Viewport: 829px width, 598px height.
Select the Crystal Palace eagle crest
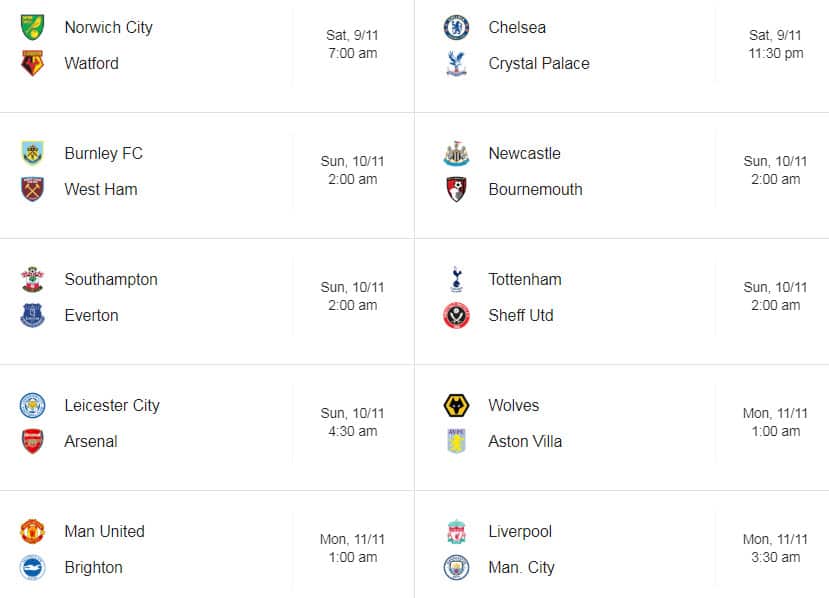(455, 63)
